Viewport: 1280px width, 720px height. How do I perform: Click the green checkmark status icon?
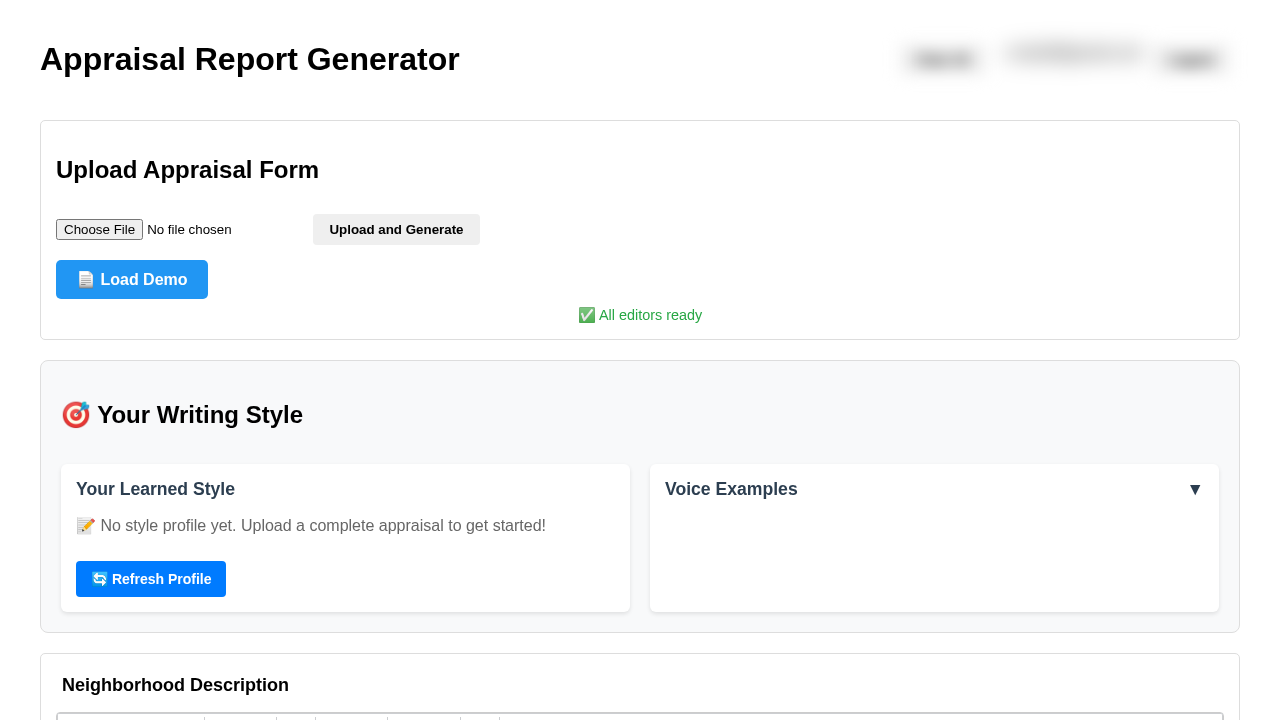coord(587,315)
